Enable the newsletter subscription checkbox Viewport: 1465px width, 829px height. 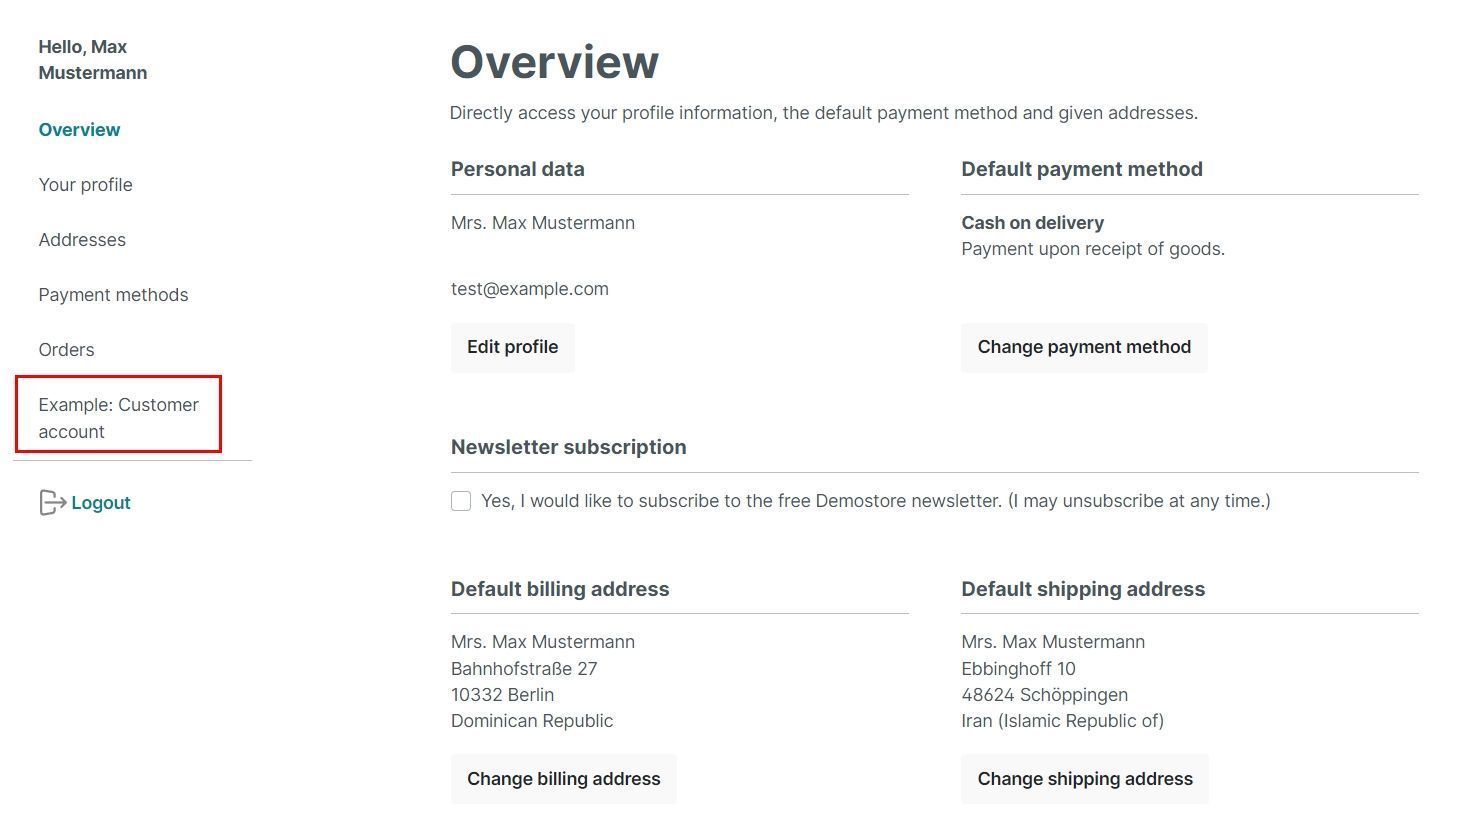click(461, 501)
